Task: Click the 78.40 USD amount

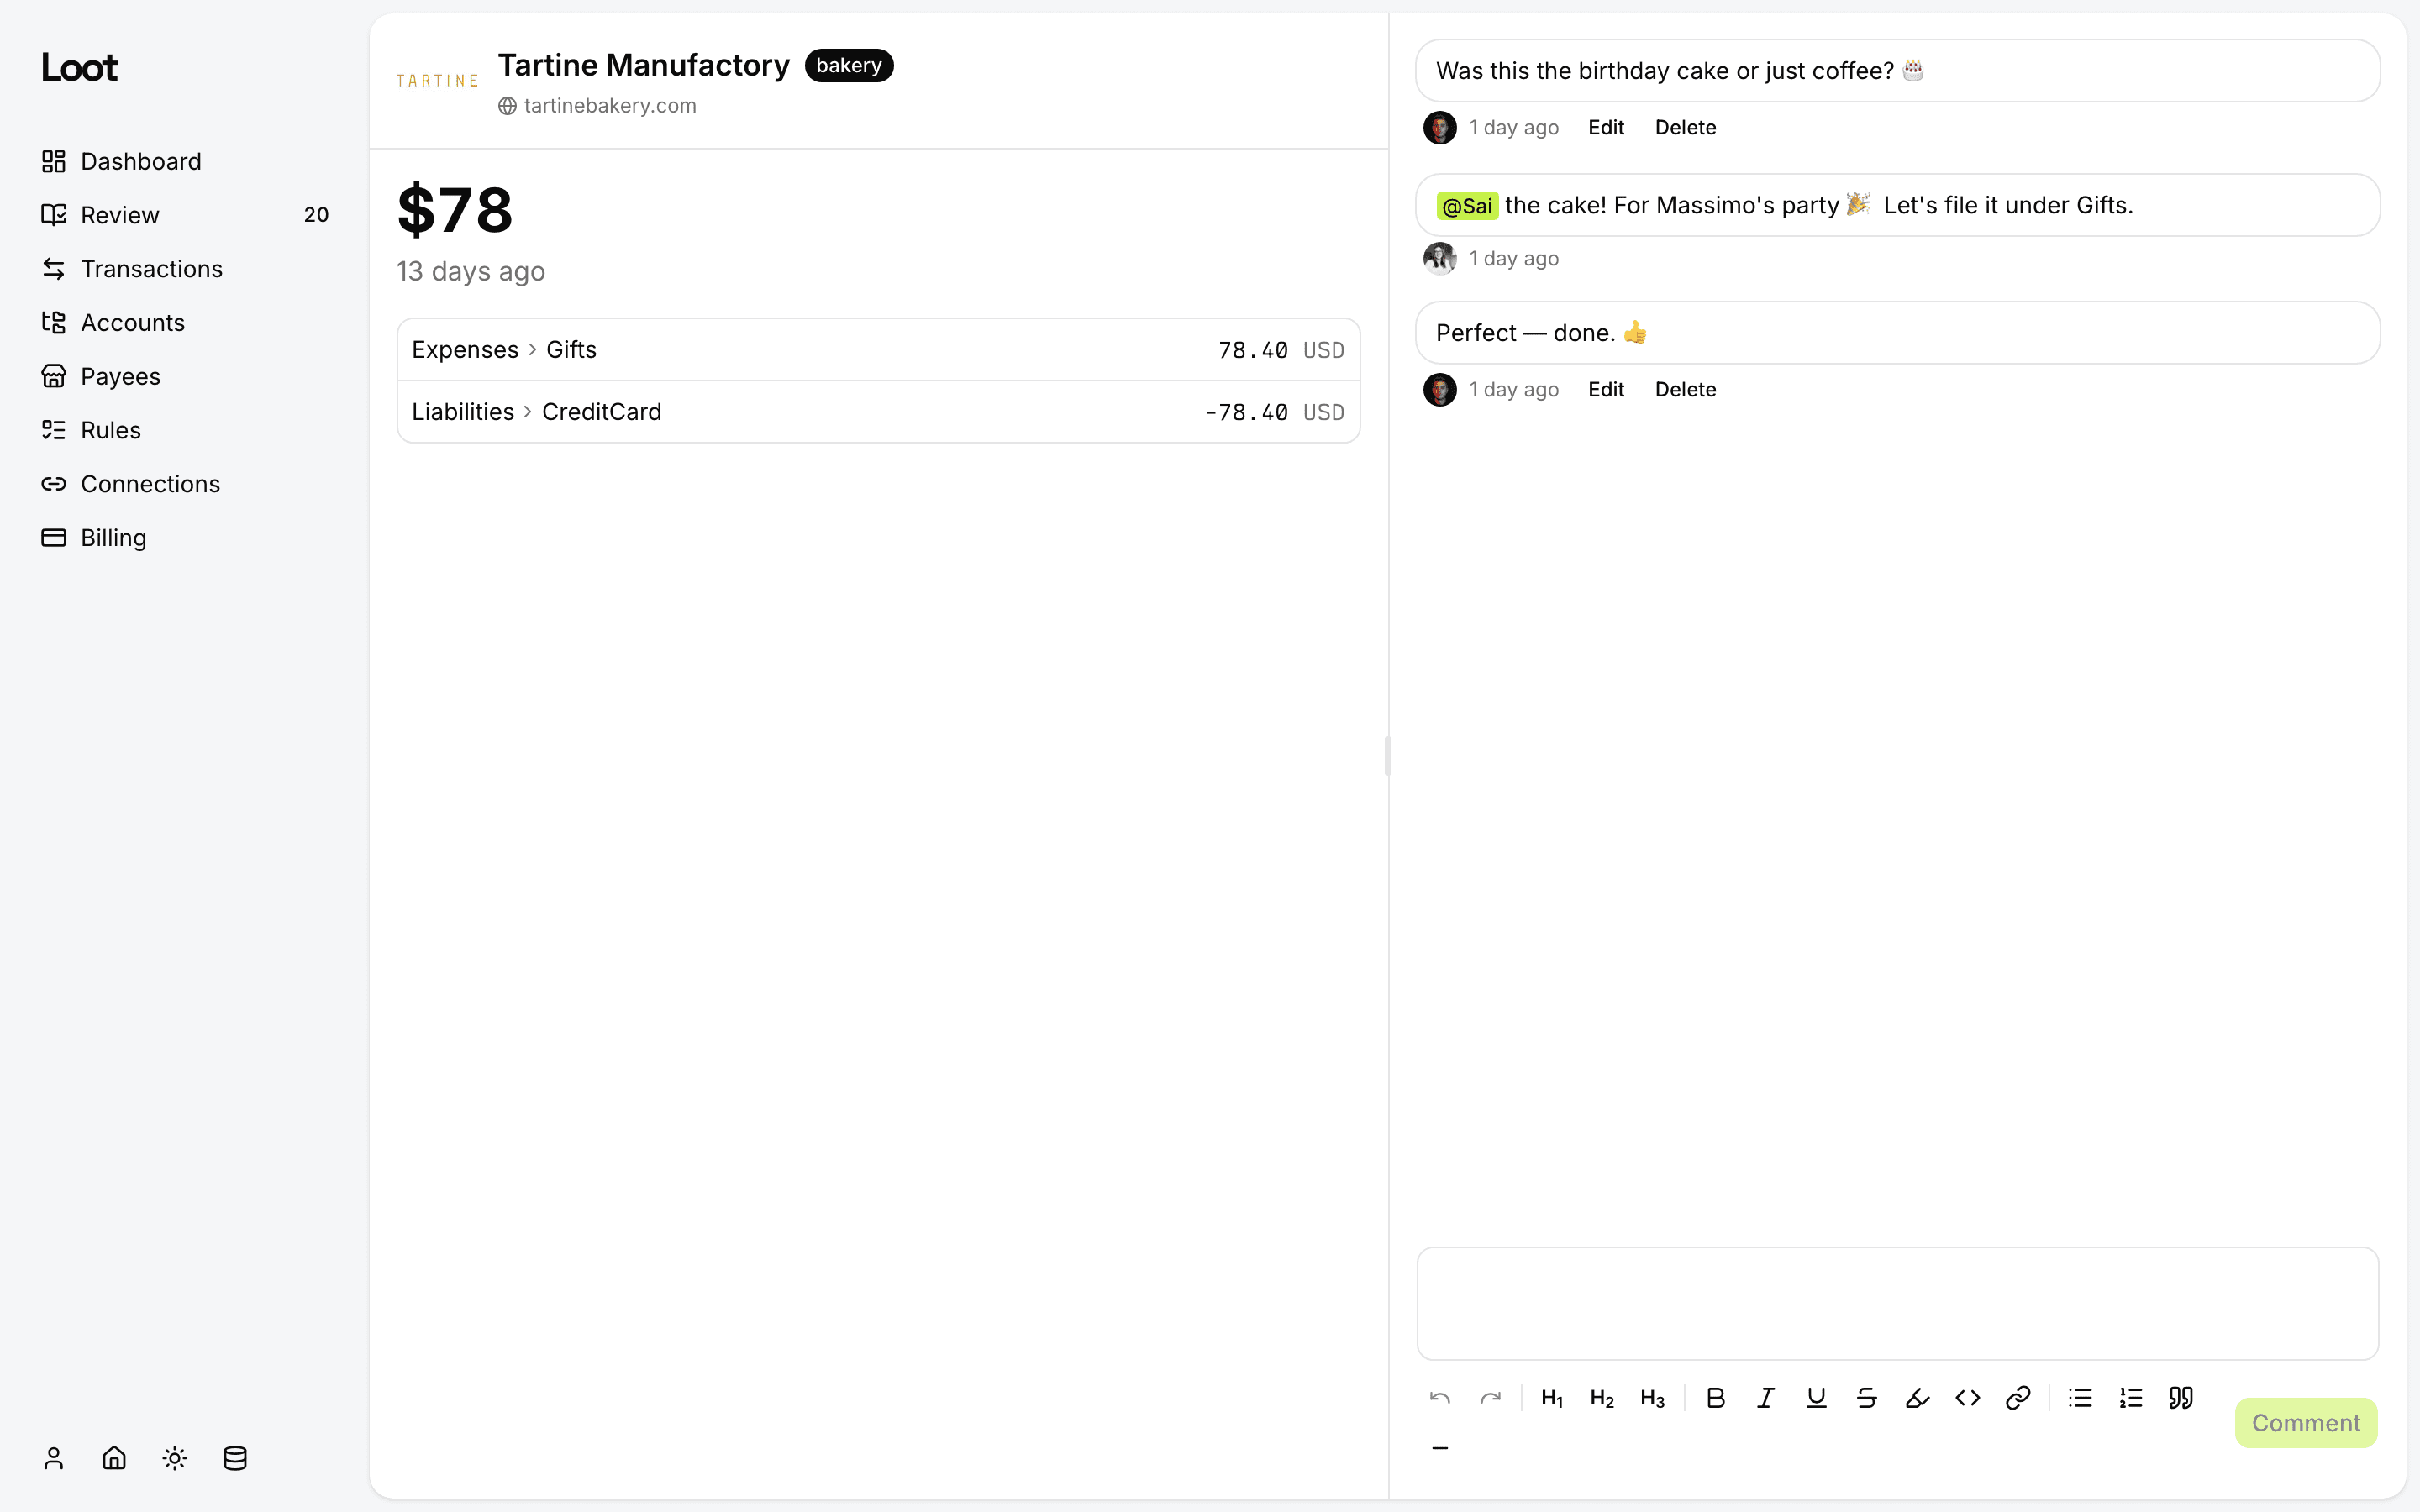Action: (x=1281, y=350)
